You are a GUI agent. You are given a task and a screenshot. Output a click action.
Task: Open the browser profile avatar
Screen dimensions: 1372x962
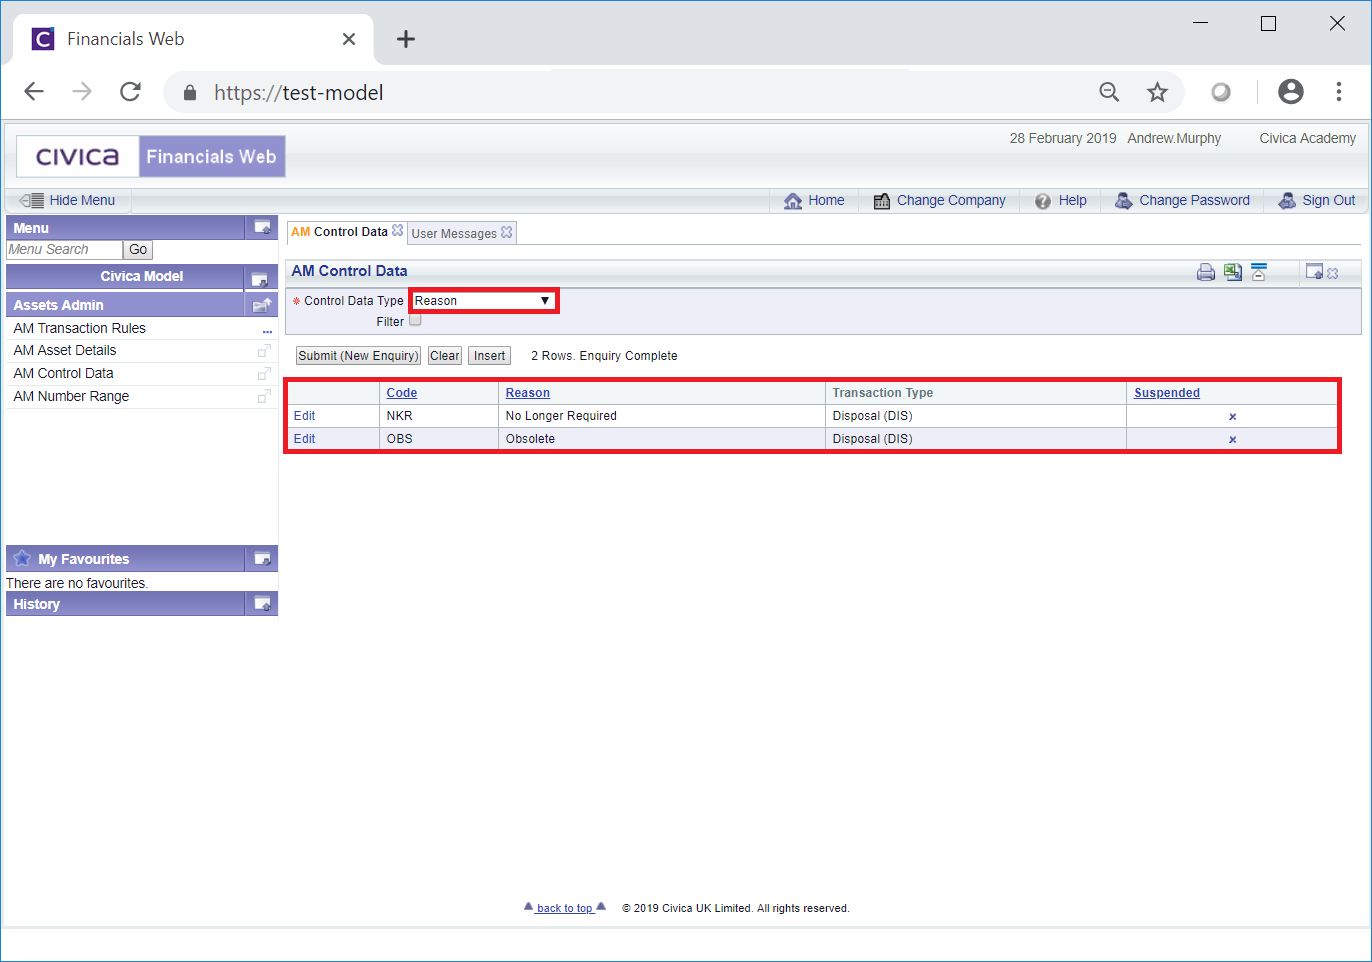click(x=1291, y=92)
